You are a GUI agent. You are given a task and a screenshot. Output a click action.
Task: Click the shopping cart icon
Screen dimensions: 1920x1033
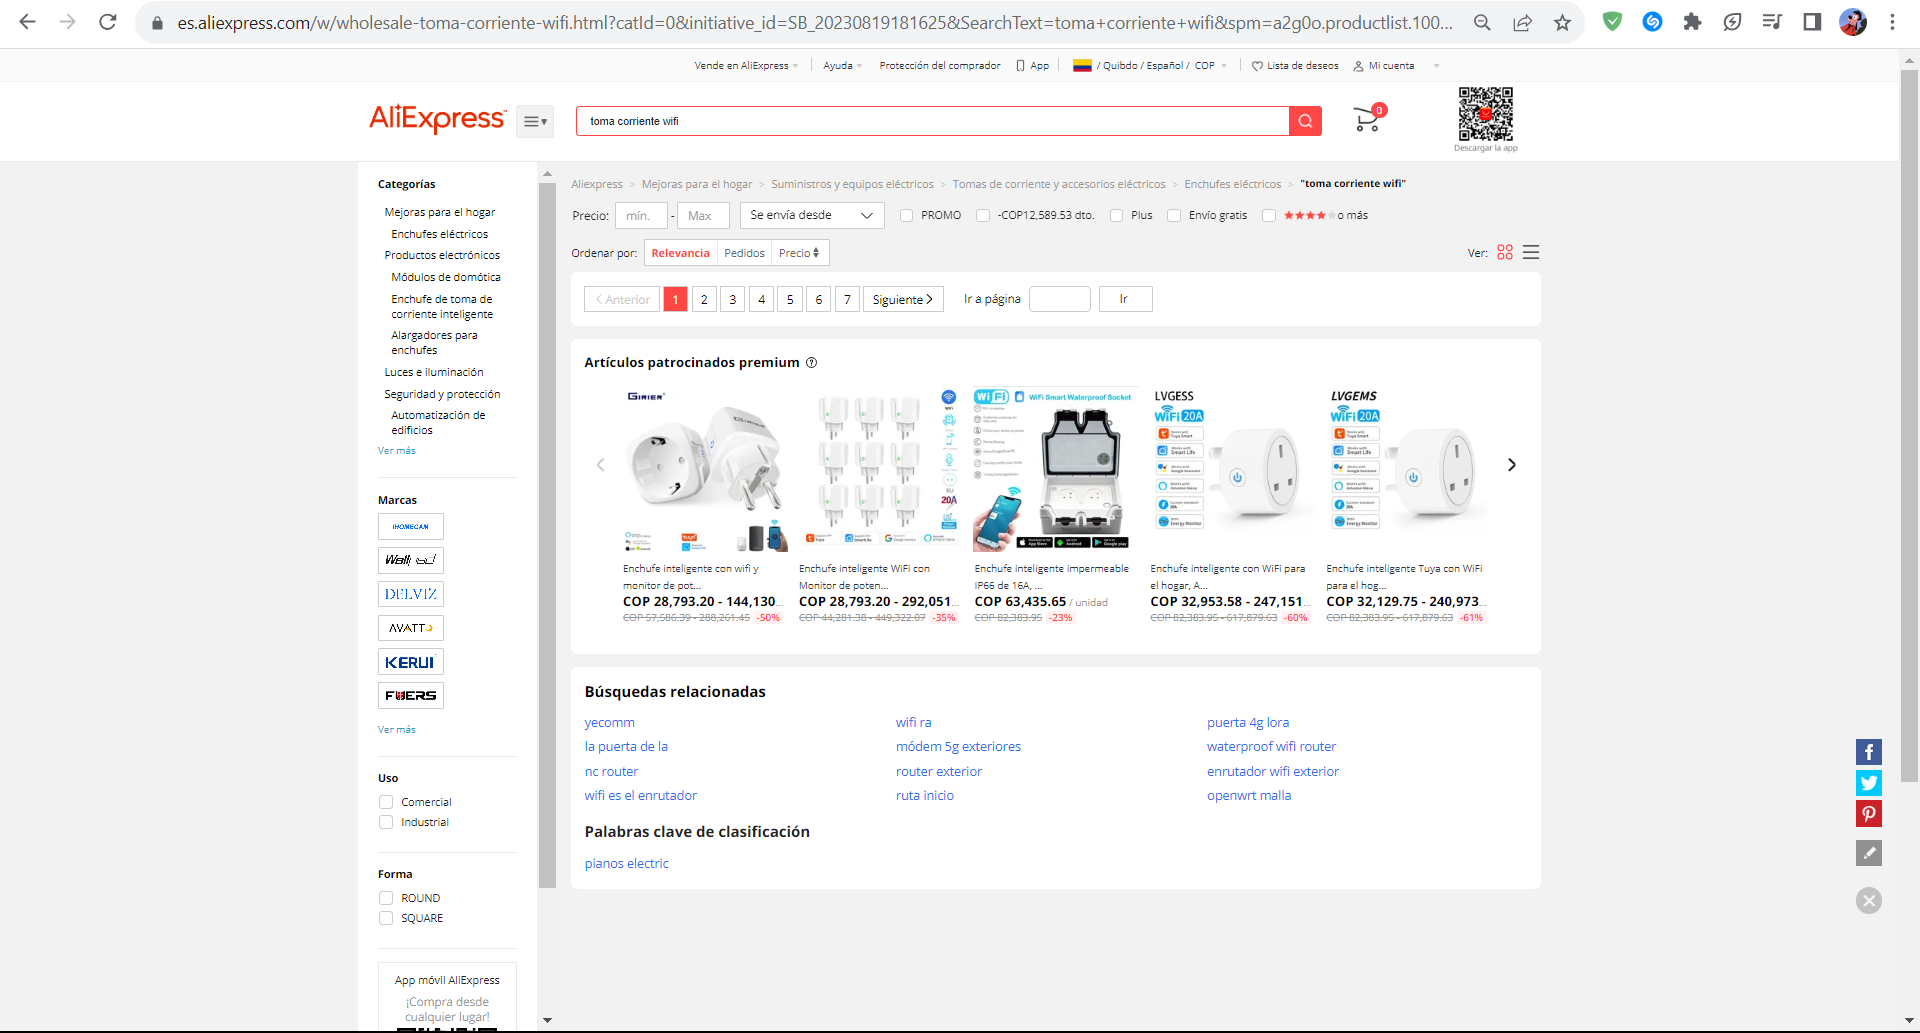click(x=1365, y=117)
